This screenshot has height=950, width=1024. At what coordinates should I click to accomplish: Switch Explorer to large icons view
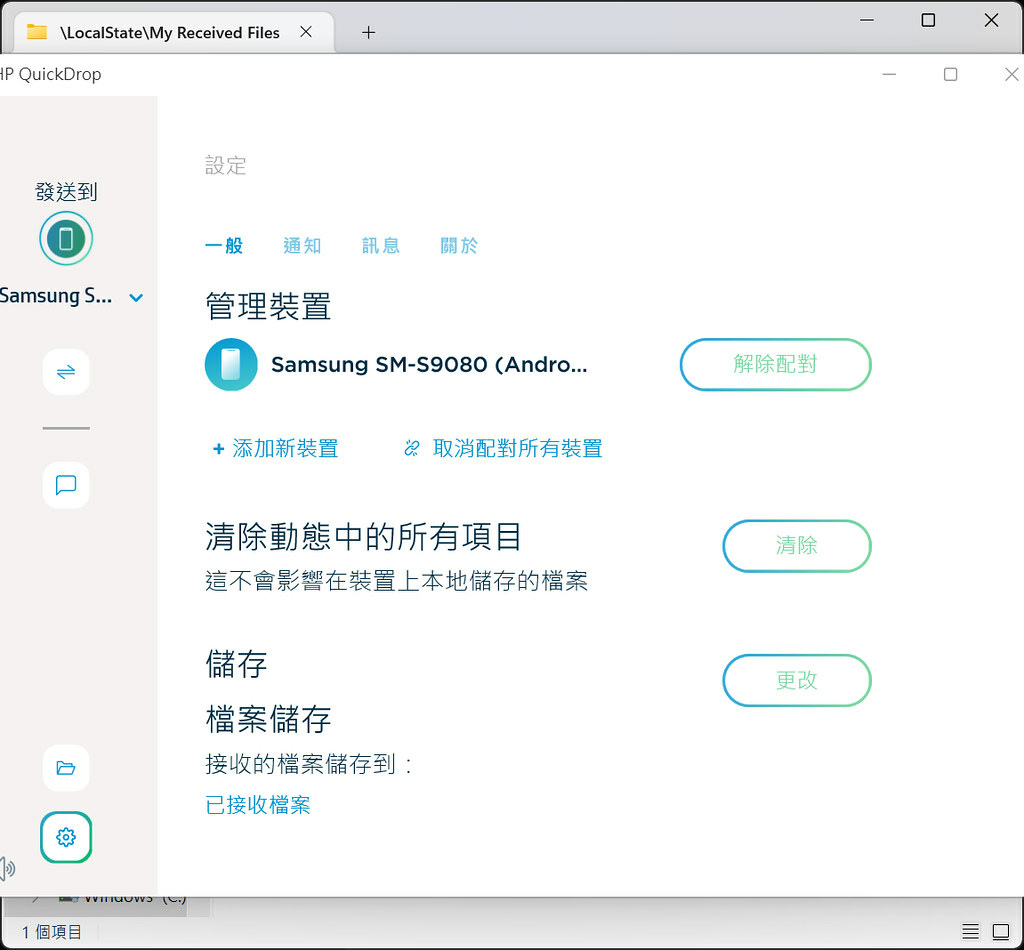[x=1000, y=931]
